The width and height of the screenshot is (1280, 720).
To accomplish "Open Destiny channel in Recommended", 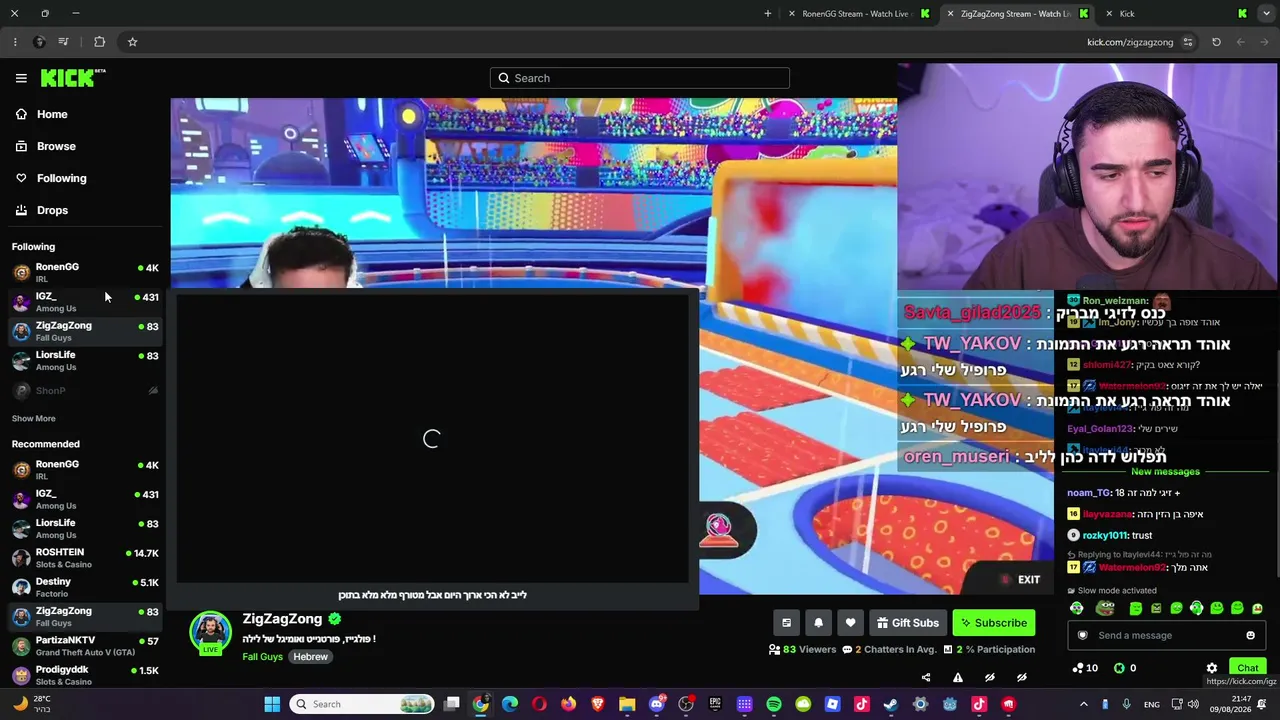I will 85,587.
